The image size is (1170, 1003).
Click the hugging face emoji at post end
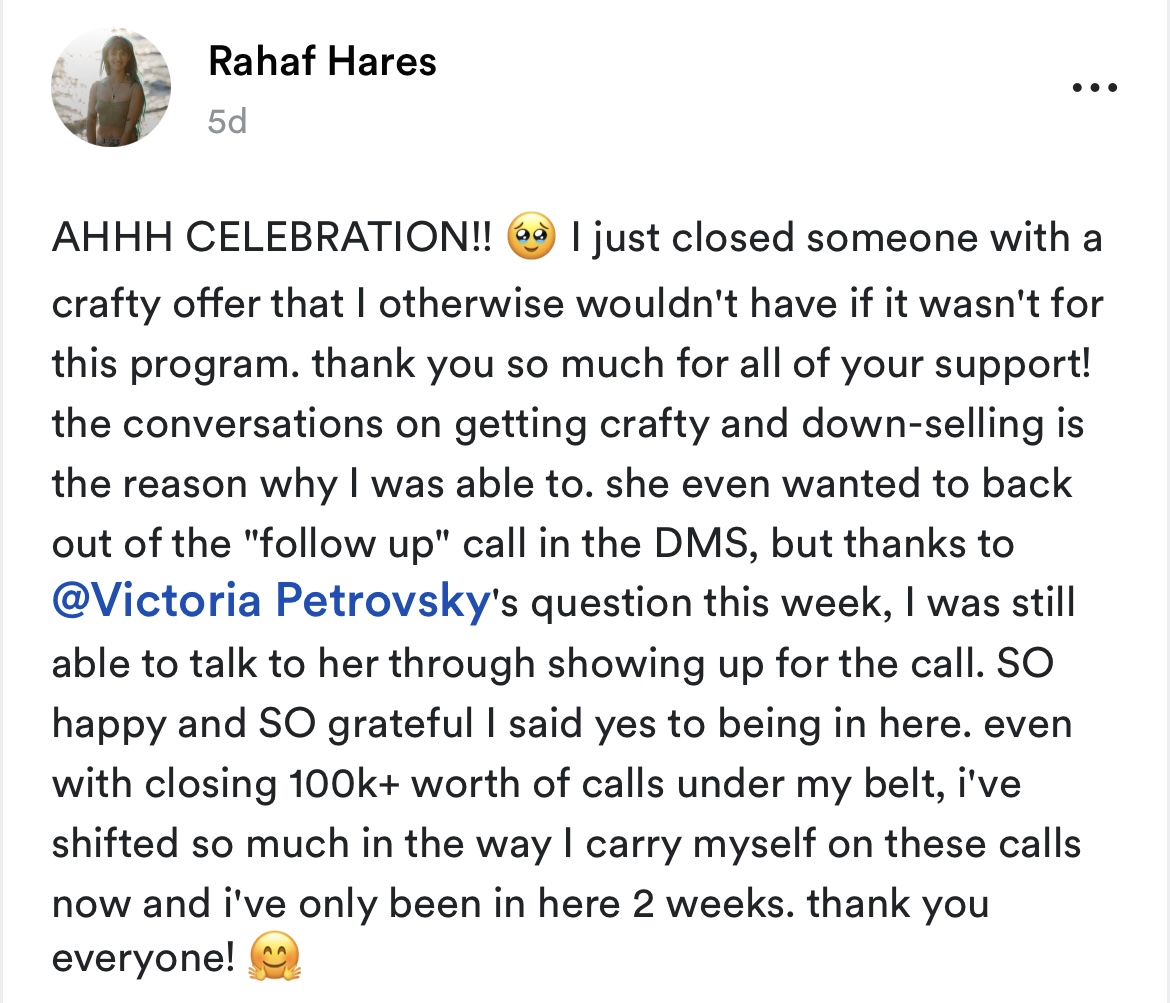click(274, 957)
